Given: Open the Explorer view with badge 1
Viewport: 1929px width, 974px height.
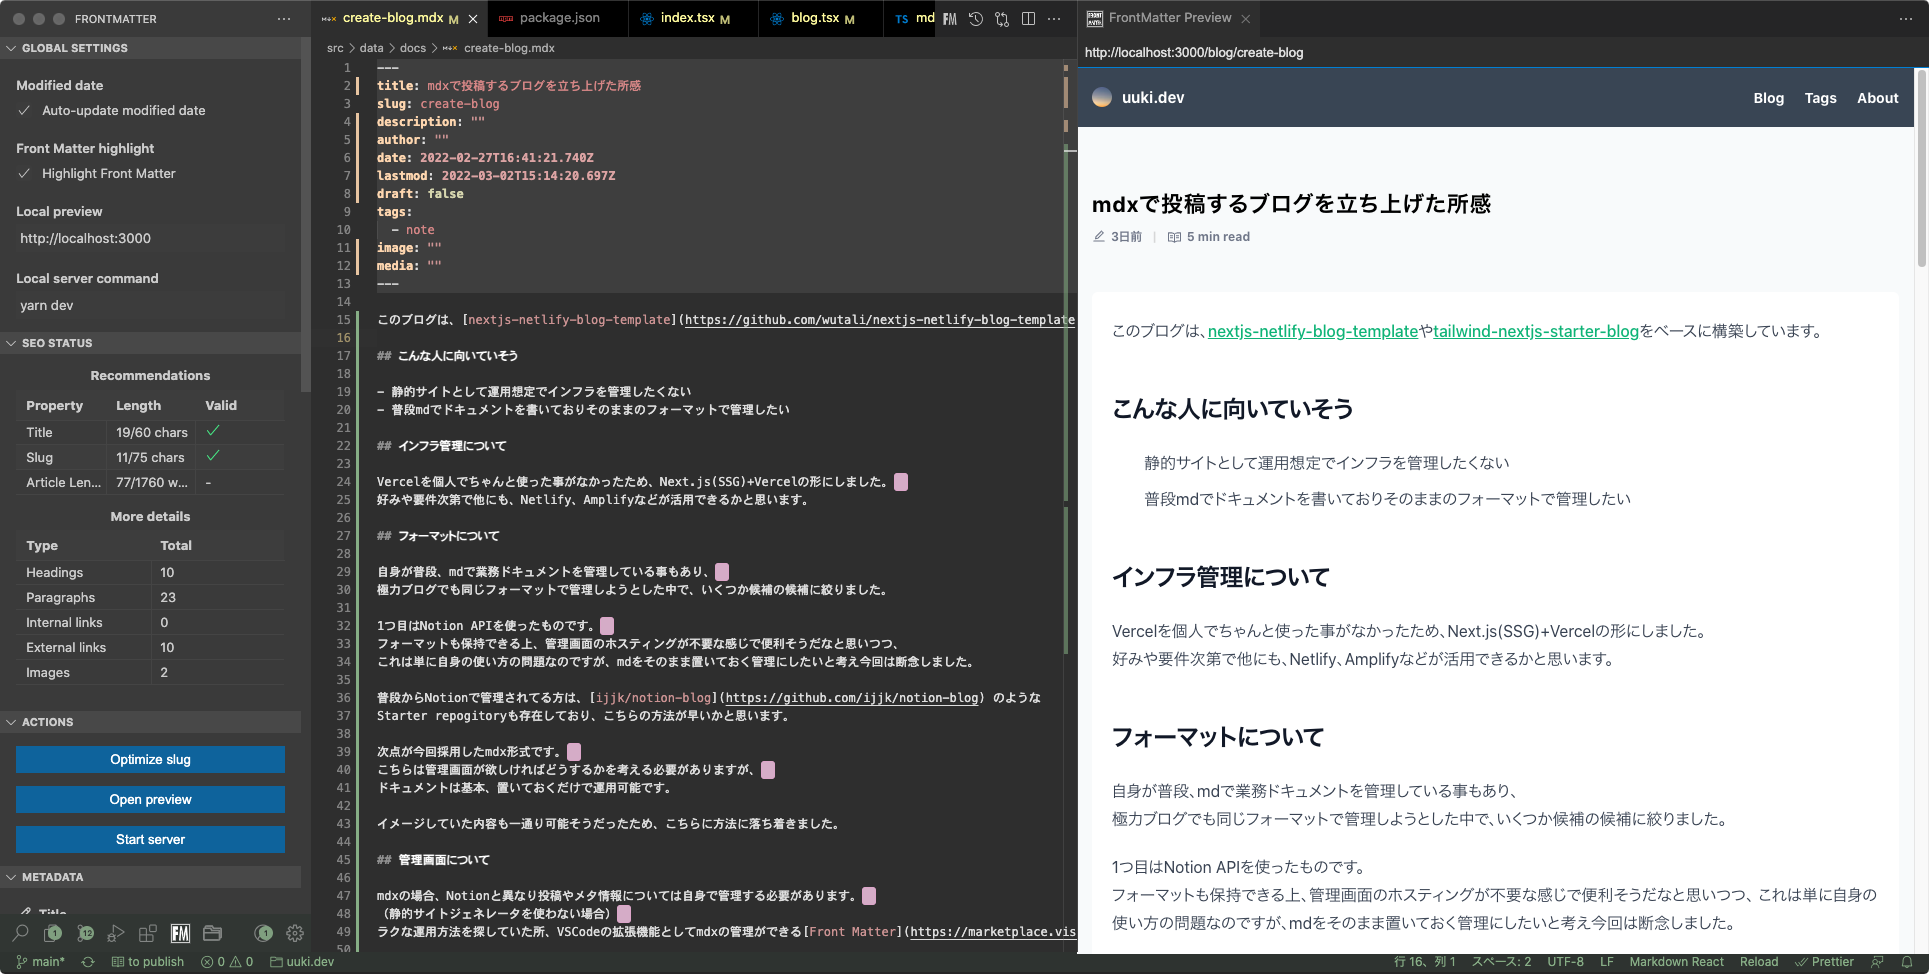Looking at the screenshot, I should pos(53,933).
